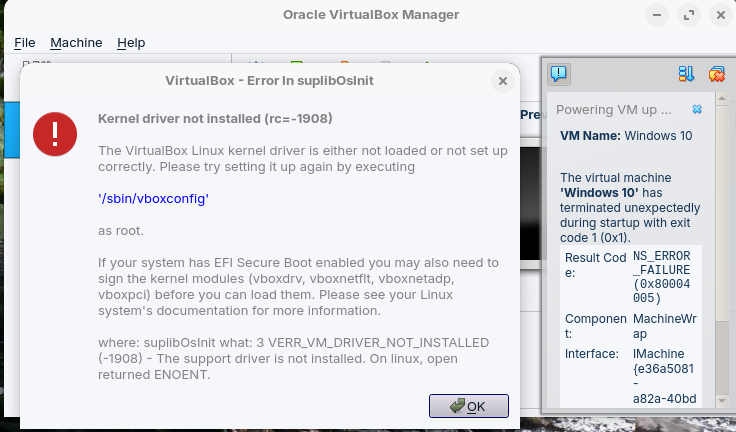Open the File menu
This screenshot has height=432, width=736.
coord(24,43)
